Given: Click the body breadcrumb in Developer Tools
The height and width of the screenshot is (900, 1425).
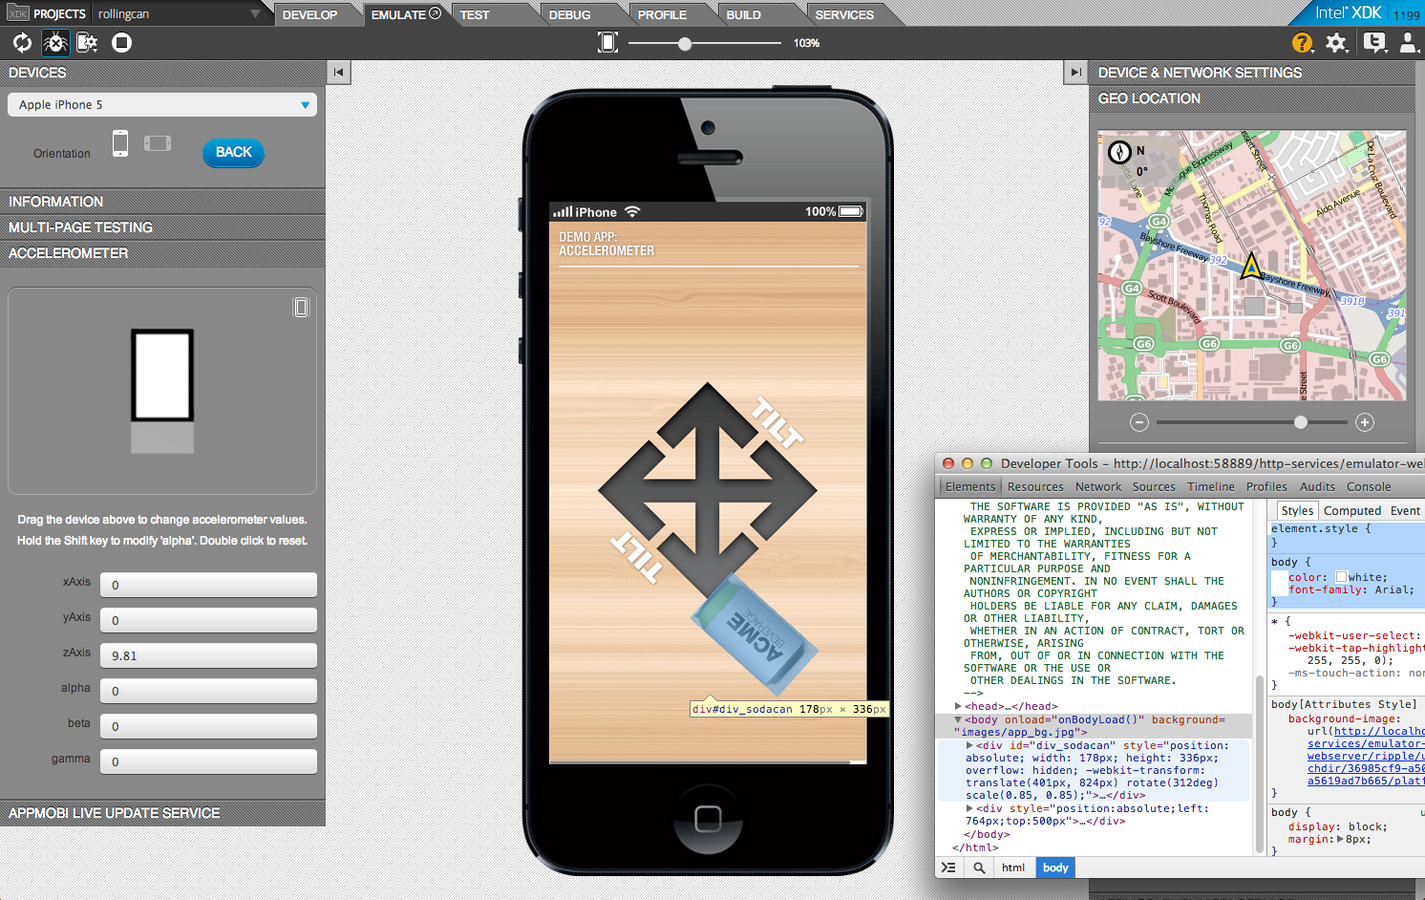Looking at the screenshot, I should tap(1055, 867).
